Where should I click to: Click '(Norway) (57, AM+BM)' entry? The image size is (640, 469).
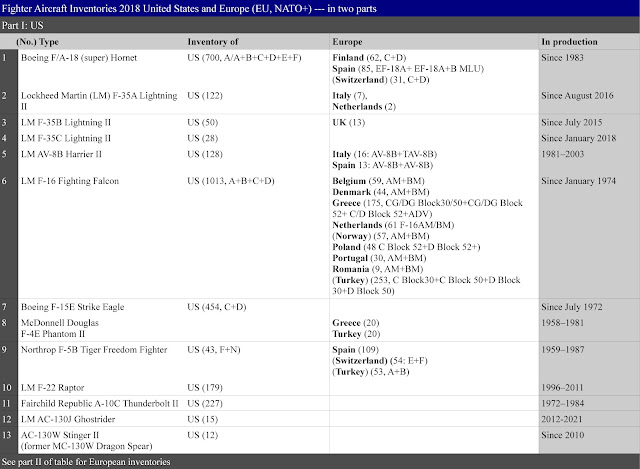pyautogui.click(x=381, y=236)
